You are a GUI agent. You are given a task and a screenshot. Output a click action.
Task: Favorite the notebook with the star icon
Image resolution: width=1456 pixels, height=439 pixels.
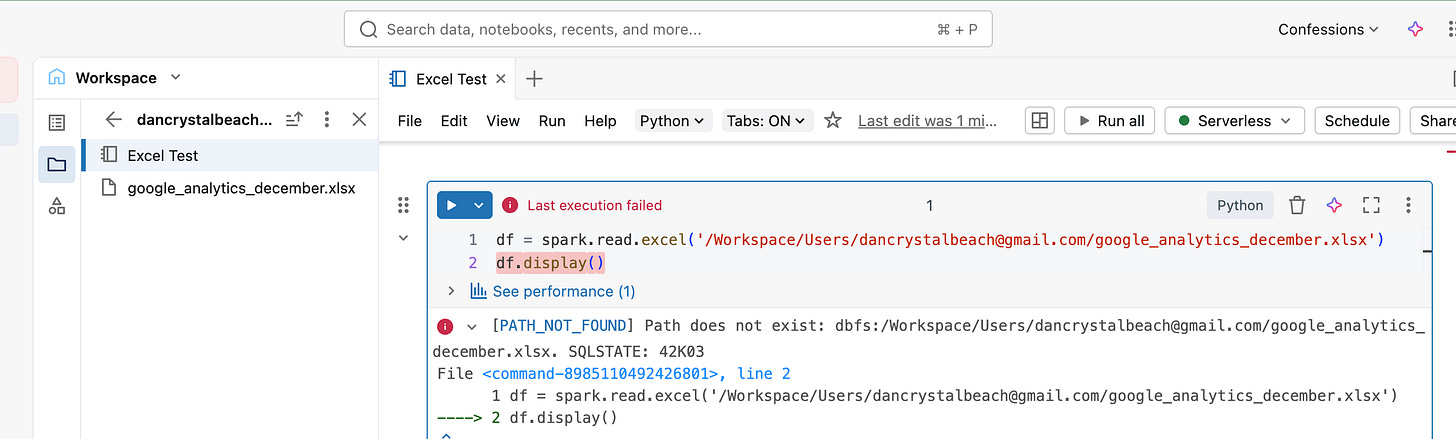(832, 120)
